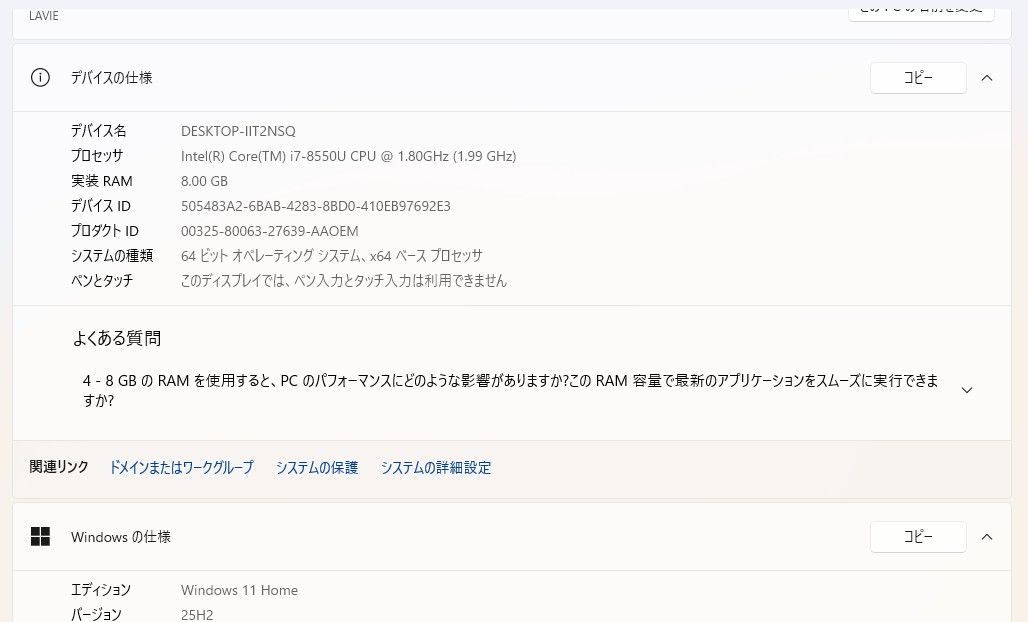Click the LAVIE label at top left
1028x622 pixels.
[43, 16]
